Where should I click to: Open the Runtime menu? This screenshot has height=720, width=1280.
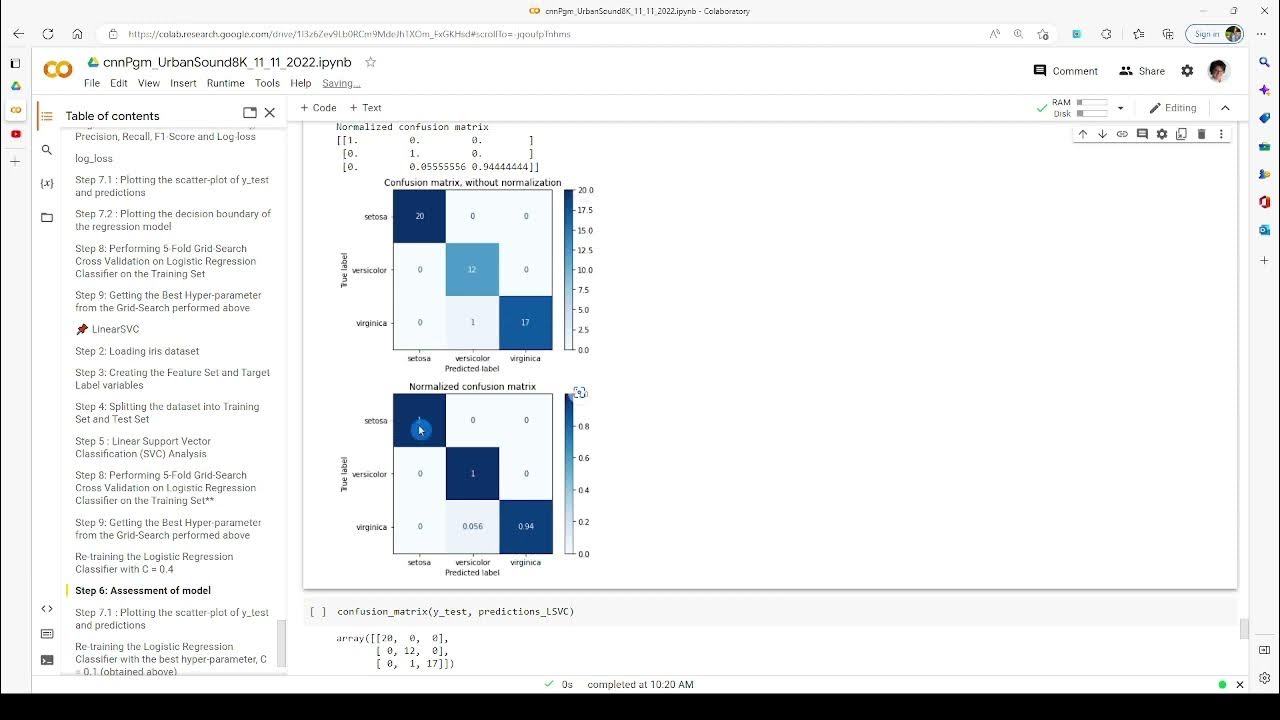(226, 83)
